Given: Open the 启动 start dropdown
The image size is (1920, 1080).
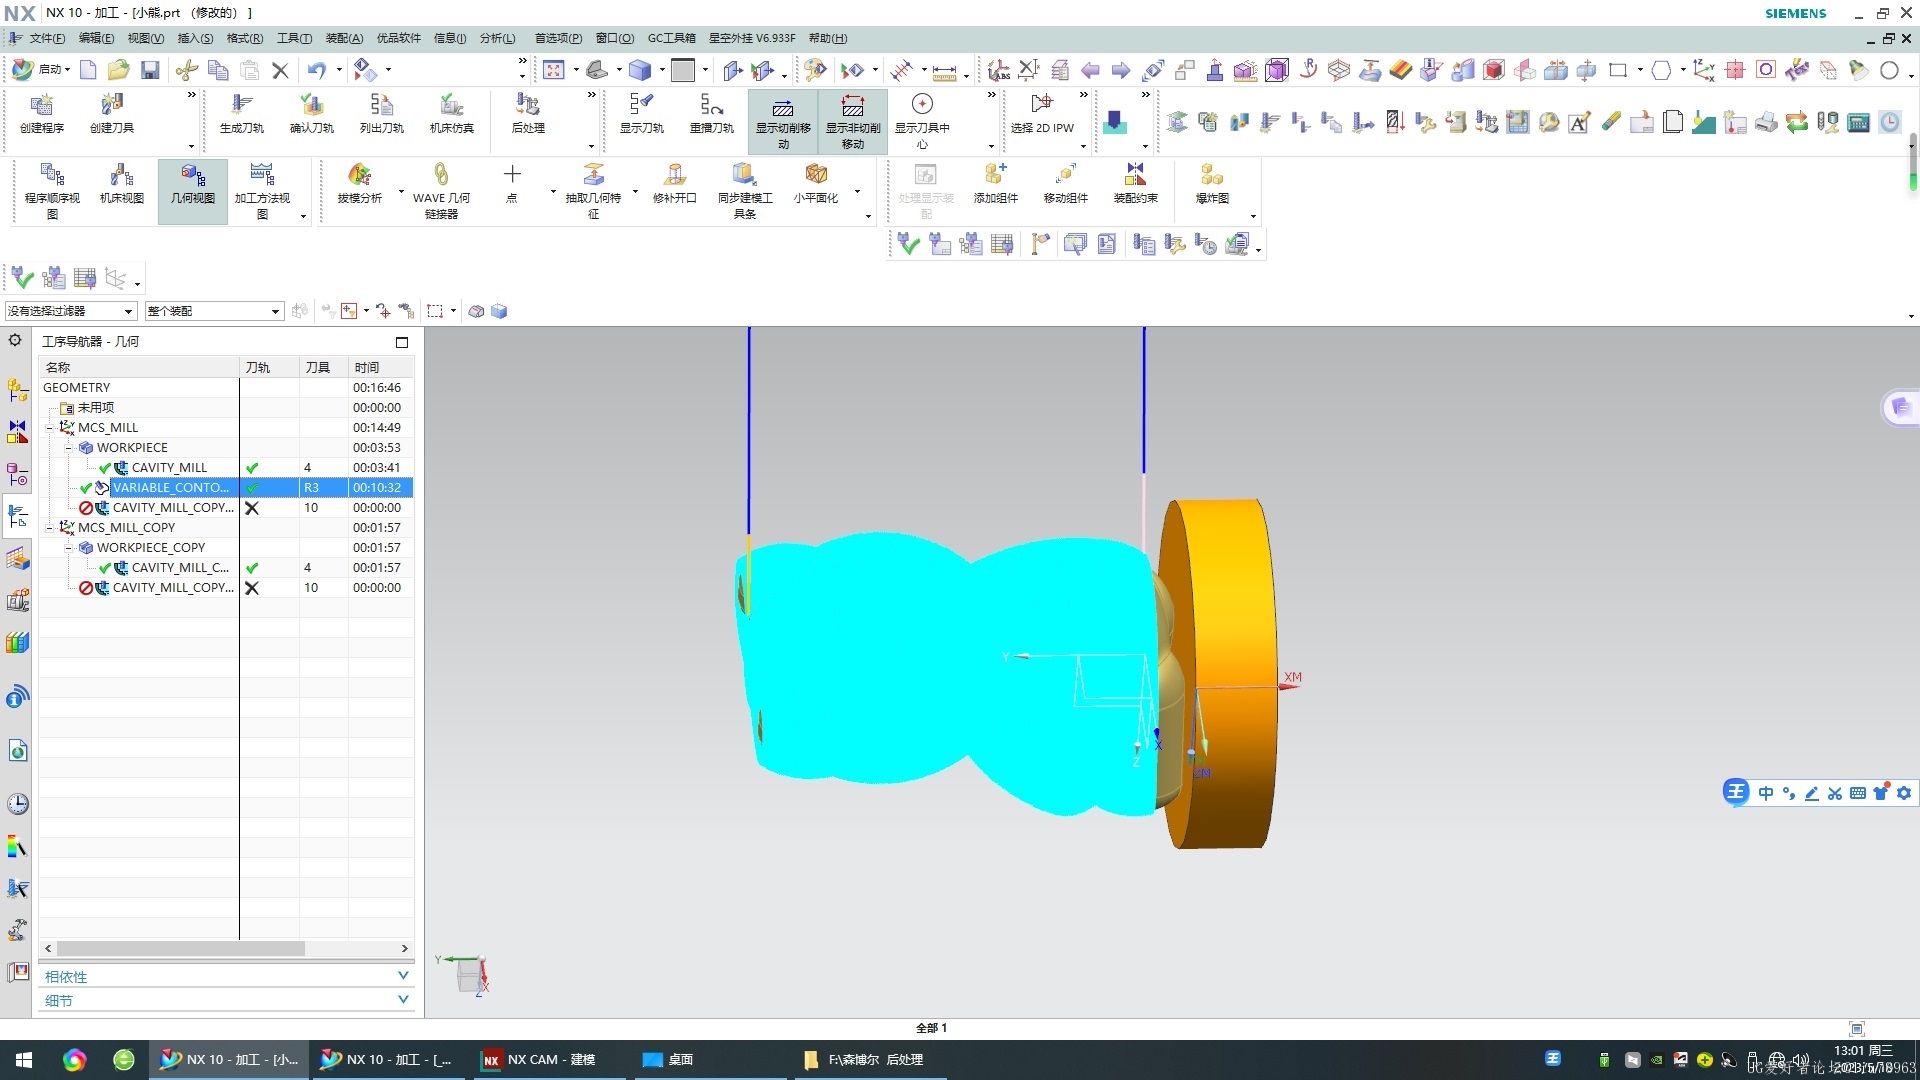Looking at the screenshot, I should [x=42, y=70].
